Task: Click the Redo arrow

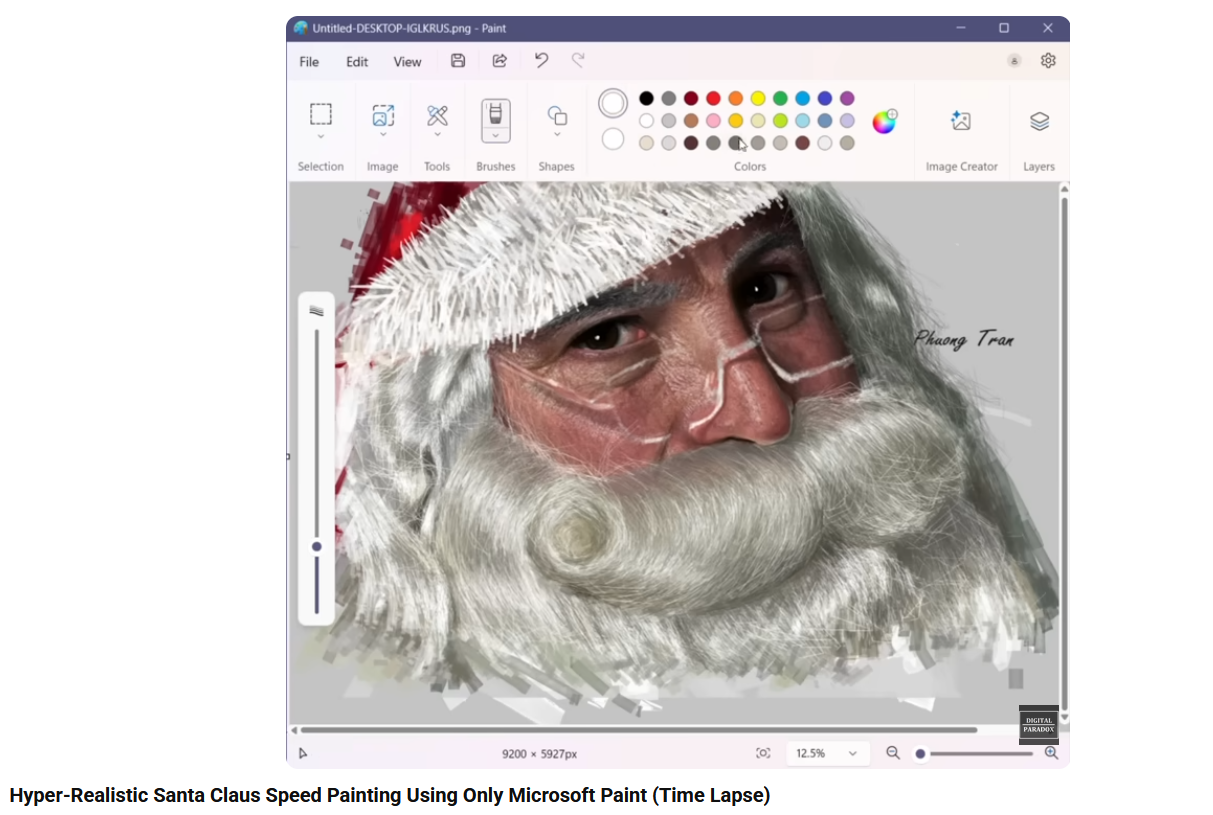Action: point(578,61)
